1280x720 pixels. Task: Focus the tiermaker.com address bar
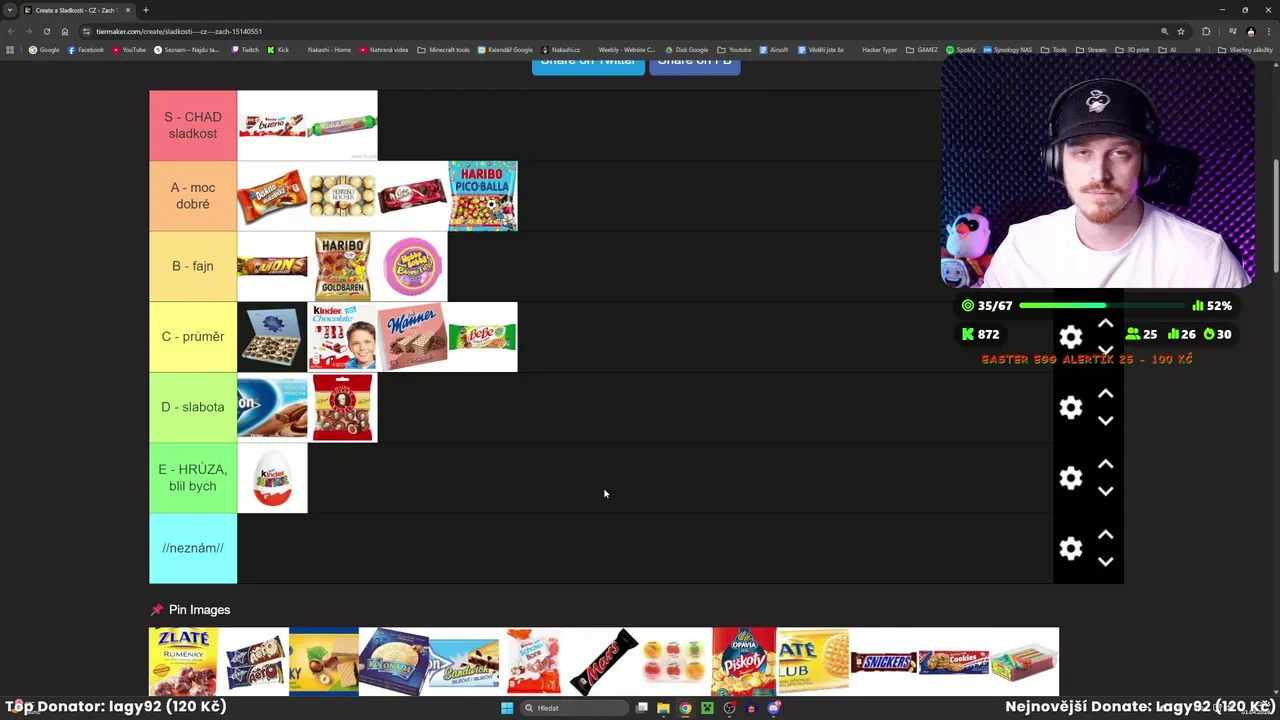point(620,31)
